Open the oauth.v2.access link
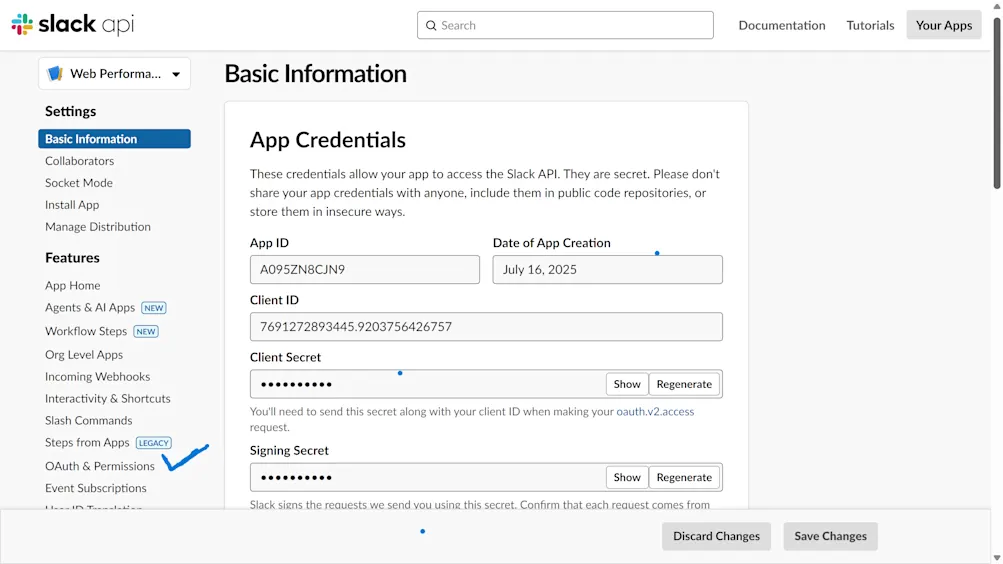Viewport: 1003px width, 564px height. (x=655, y=411)
